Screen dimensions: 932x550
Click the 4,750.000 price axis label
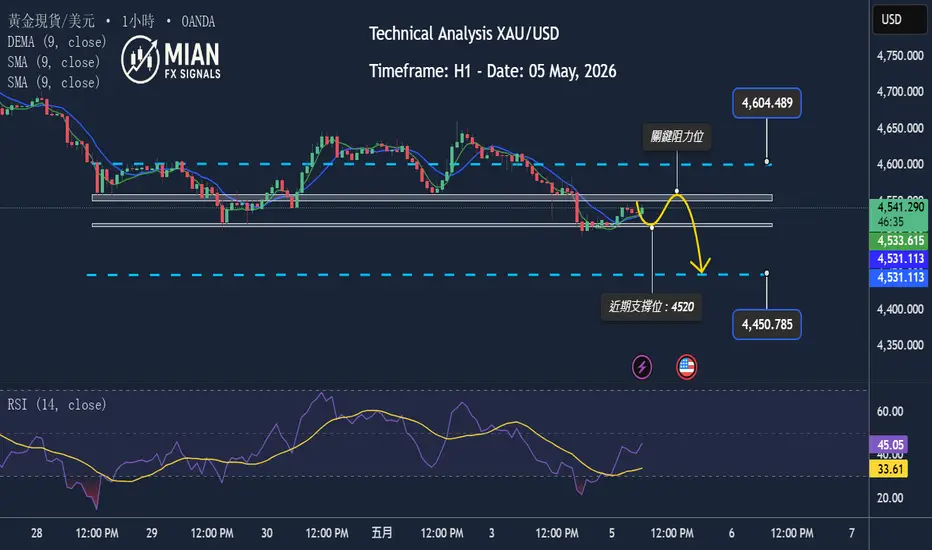click(900, 56)
